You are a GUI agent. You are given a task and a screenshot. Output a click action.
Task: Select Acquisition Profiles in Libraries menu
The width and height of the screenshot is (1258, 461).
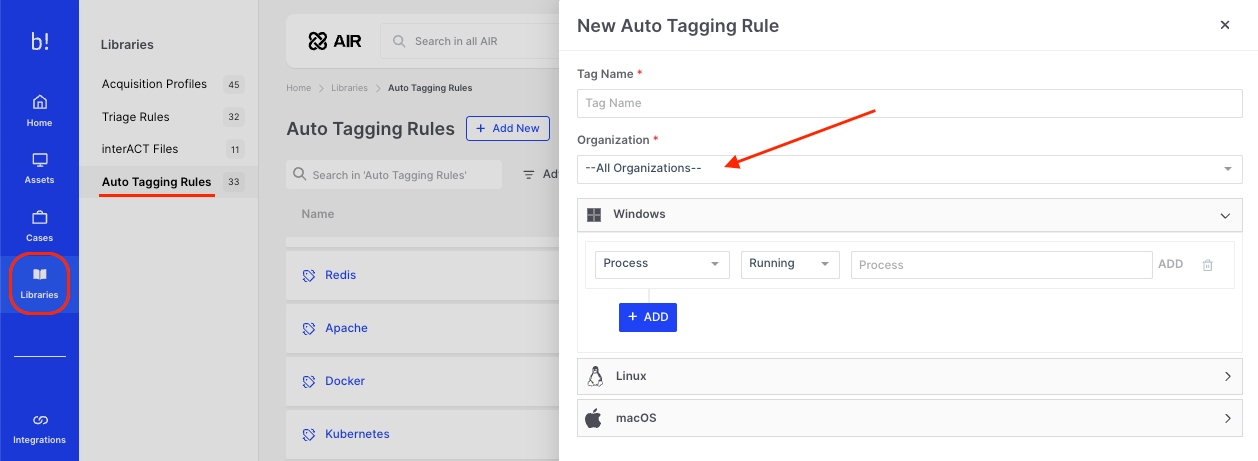click(154, 84)
